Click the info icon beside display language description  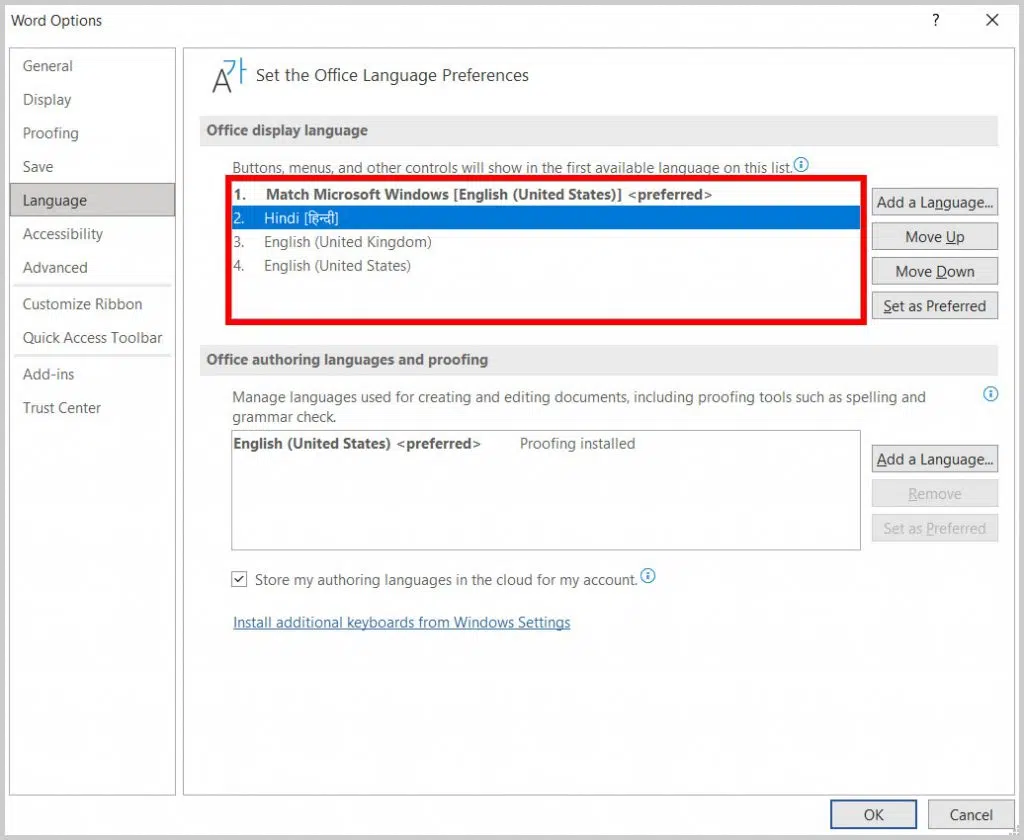(801, 165)
